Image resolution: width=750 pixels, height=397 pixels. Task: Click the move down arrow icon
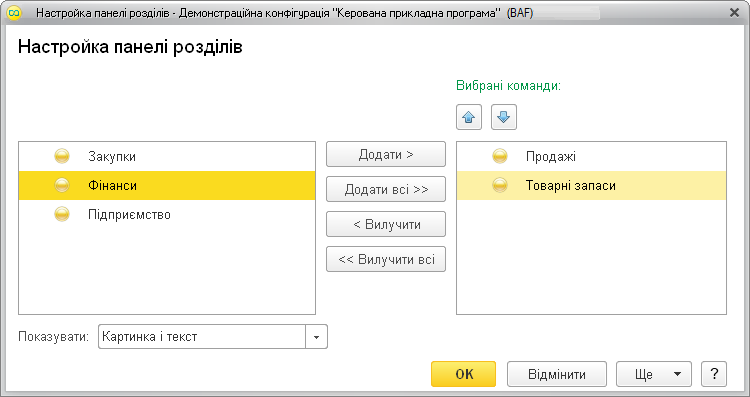(x=504, y=117)
